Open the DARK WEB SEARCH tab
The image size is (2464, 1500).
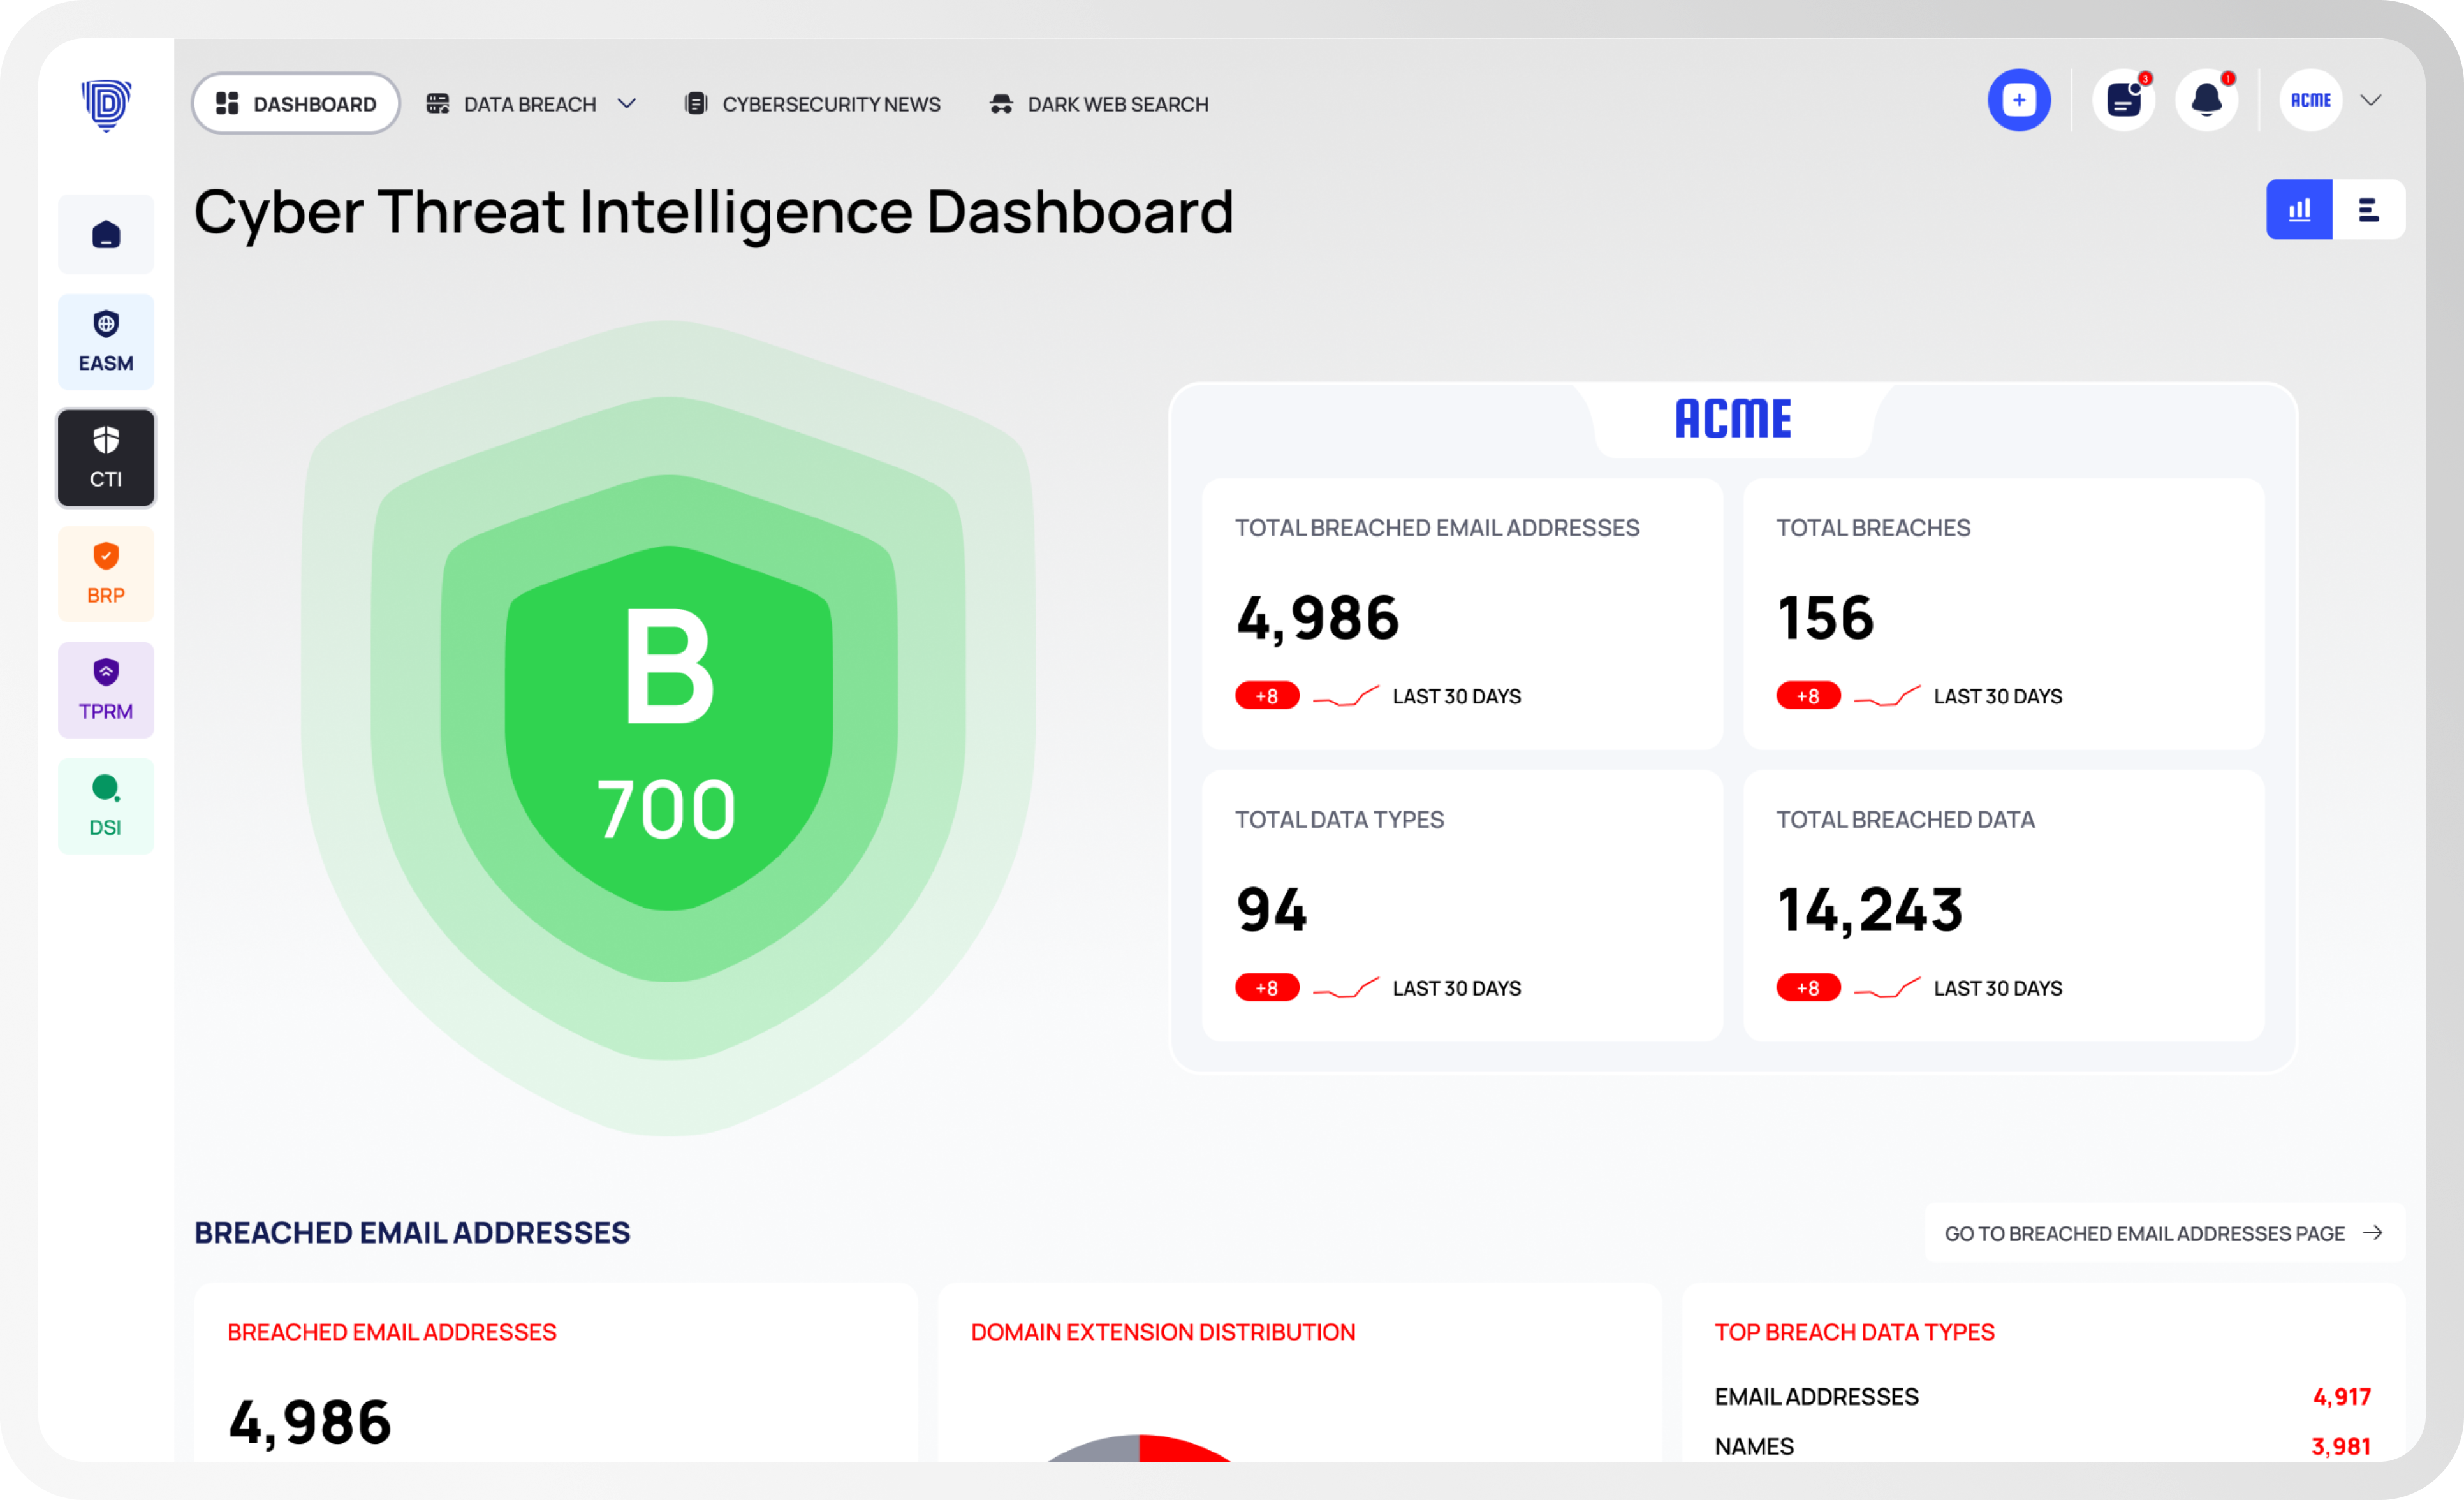point(1099,103)
